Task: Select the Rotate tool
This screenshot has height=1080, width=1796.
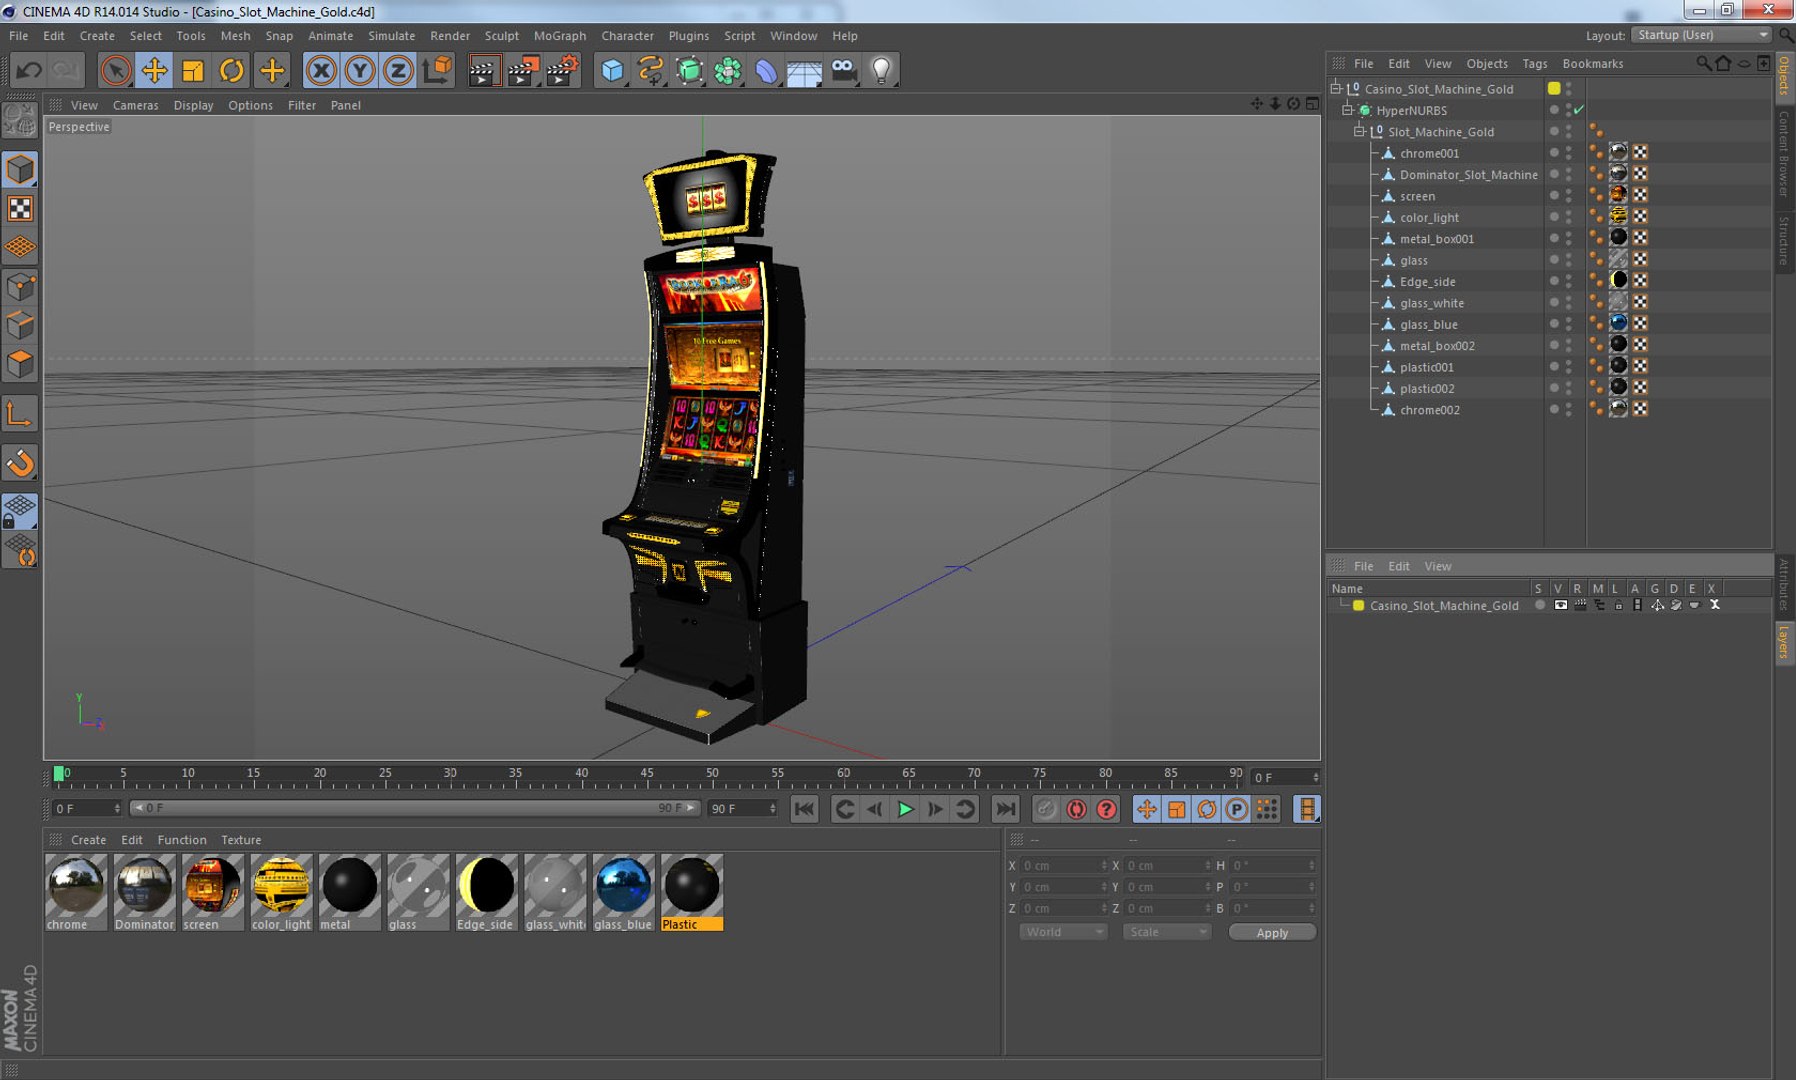Action: click(x=232, y=70)
